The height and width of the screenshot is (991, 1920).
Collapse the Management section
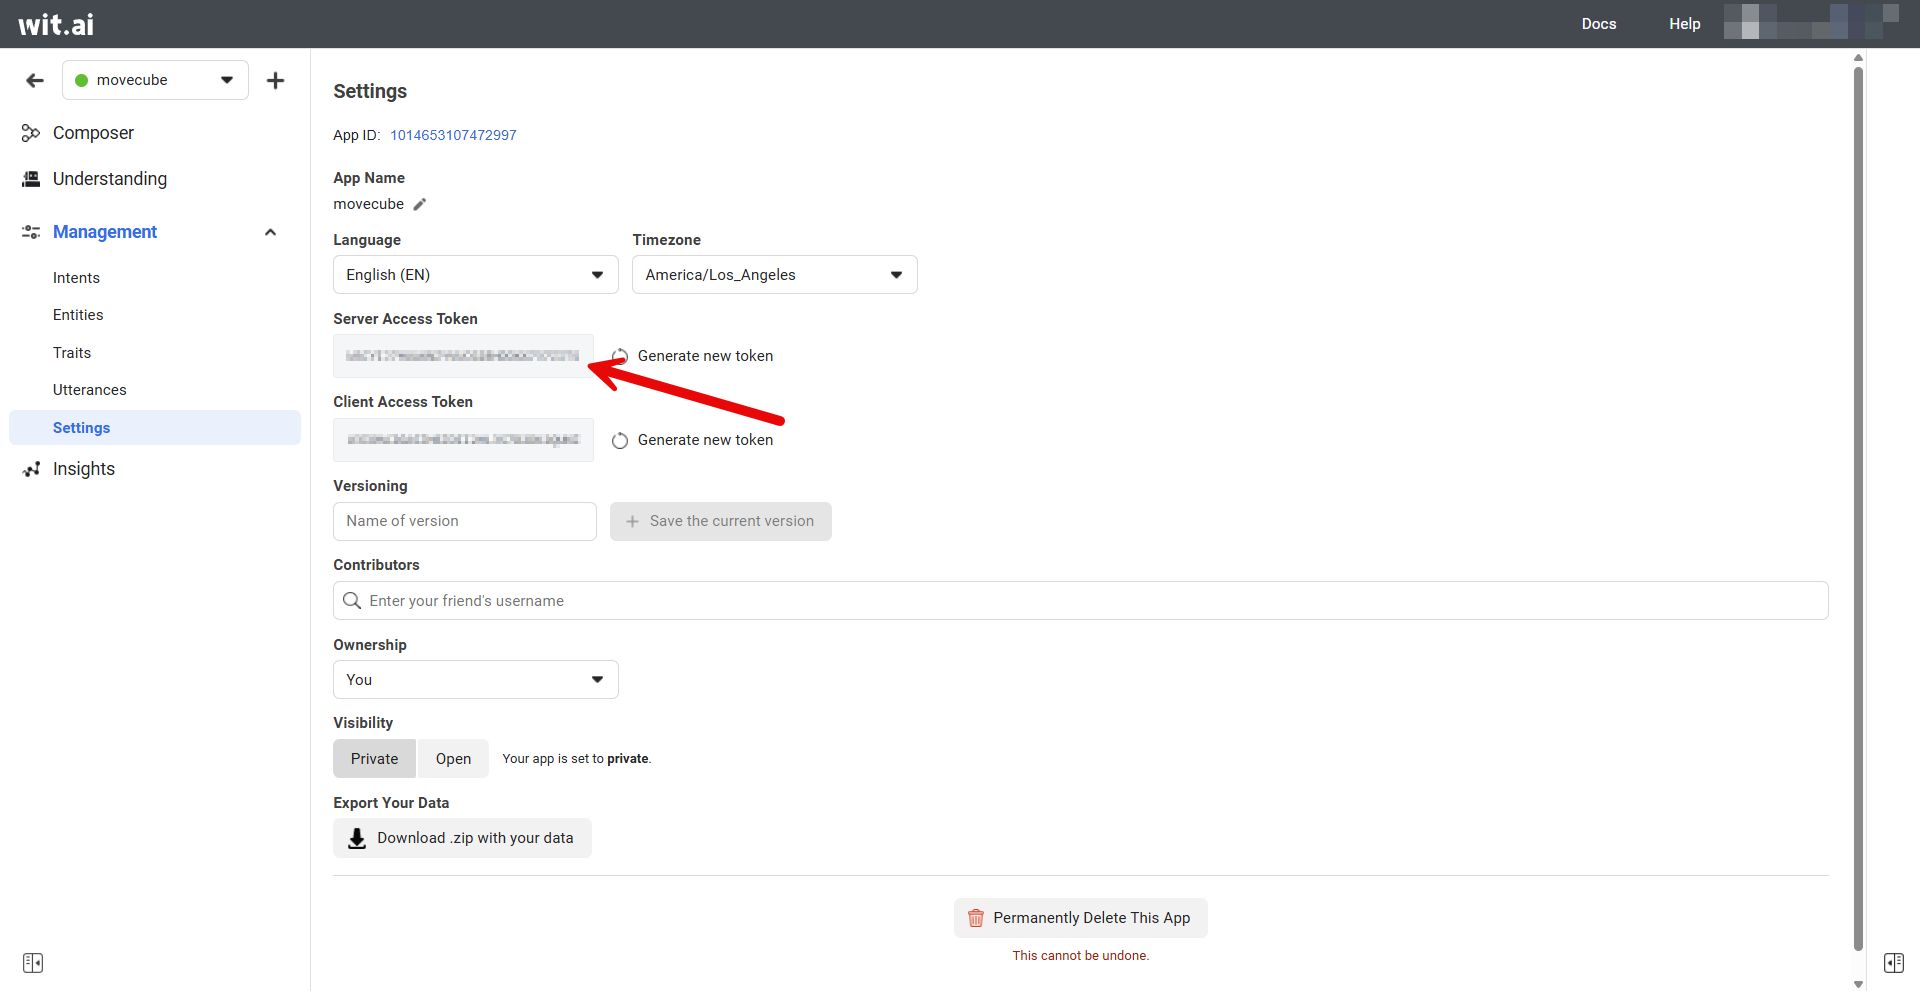coord(270,232)
